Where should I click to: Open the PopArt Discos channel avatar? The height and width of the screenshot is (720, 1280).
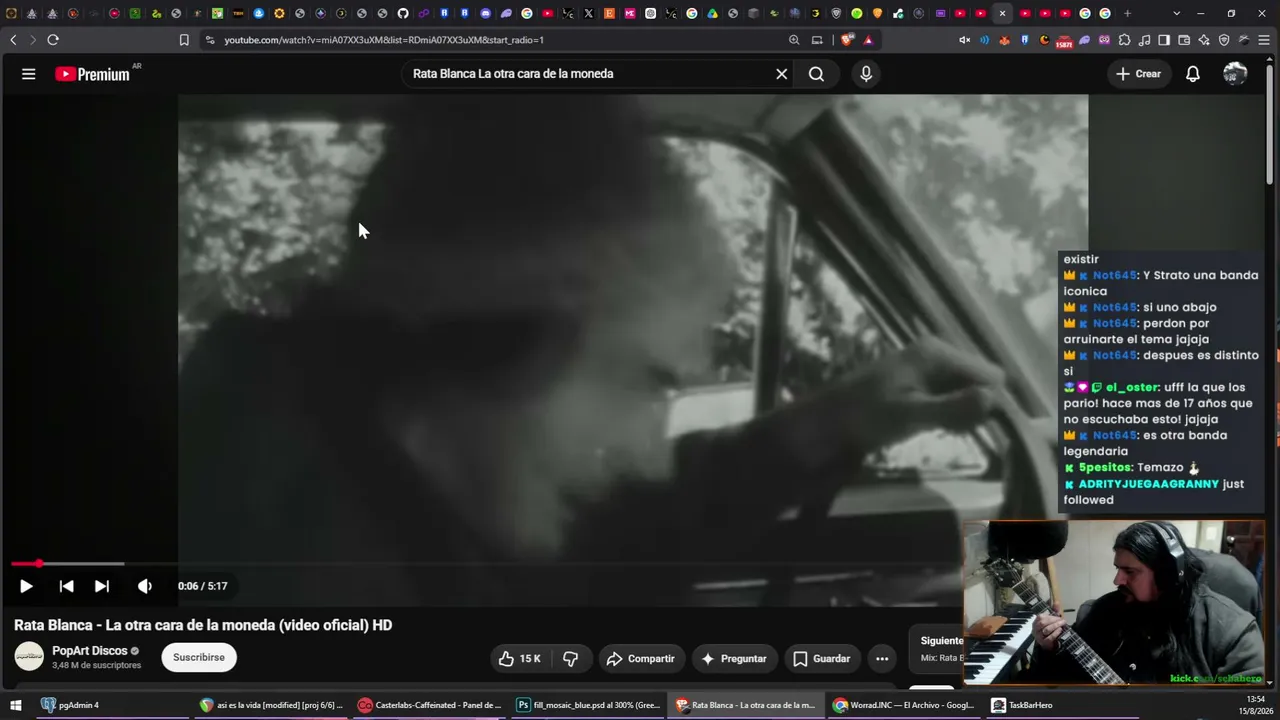[29, 657]
